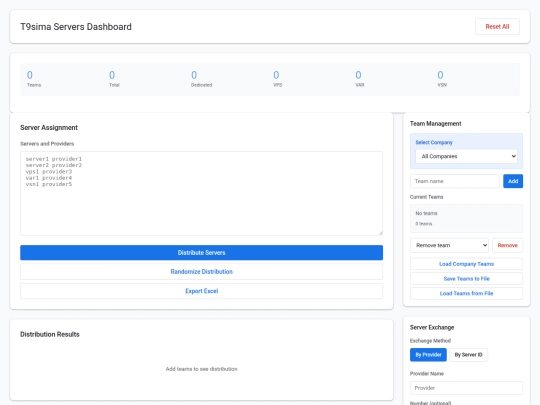Viewport: 540px width, 405px height.
Task: Select the By Provider exchange method
Action: [428, 355]
